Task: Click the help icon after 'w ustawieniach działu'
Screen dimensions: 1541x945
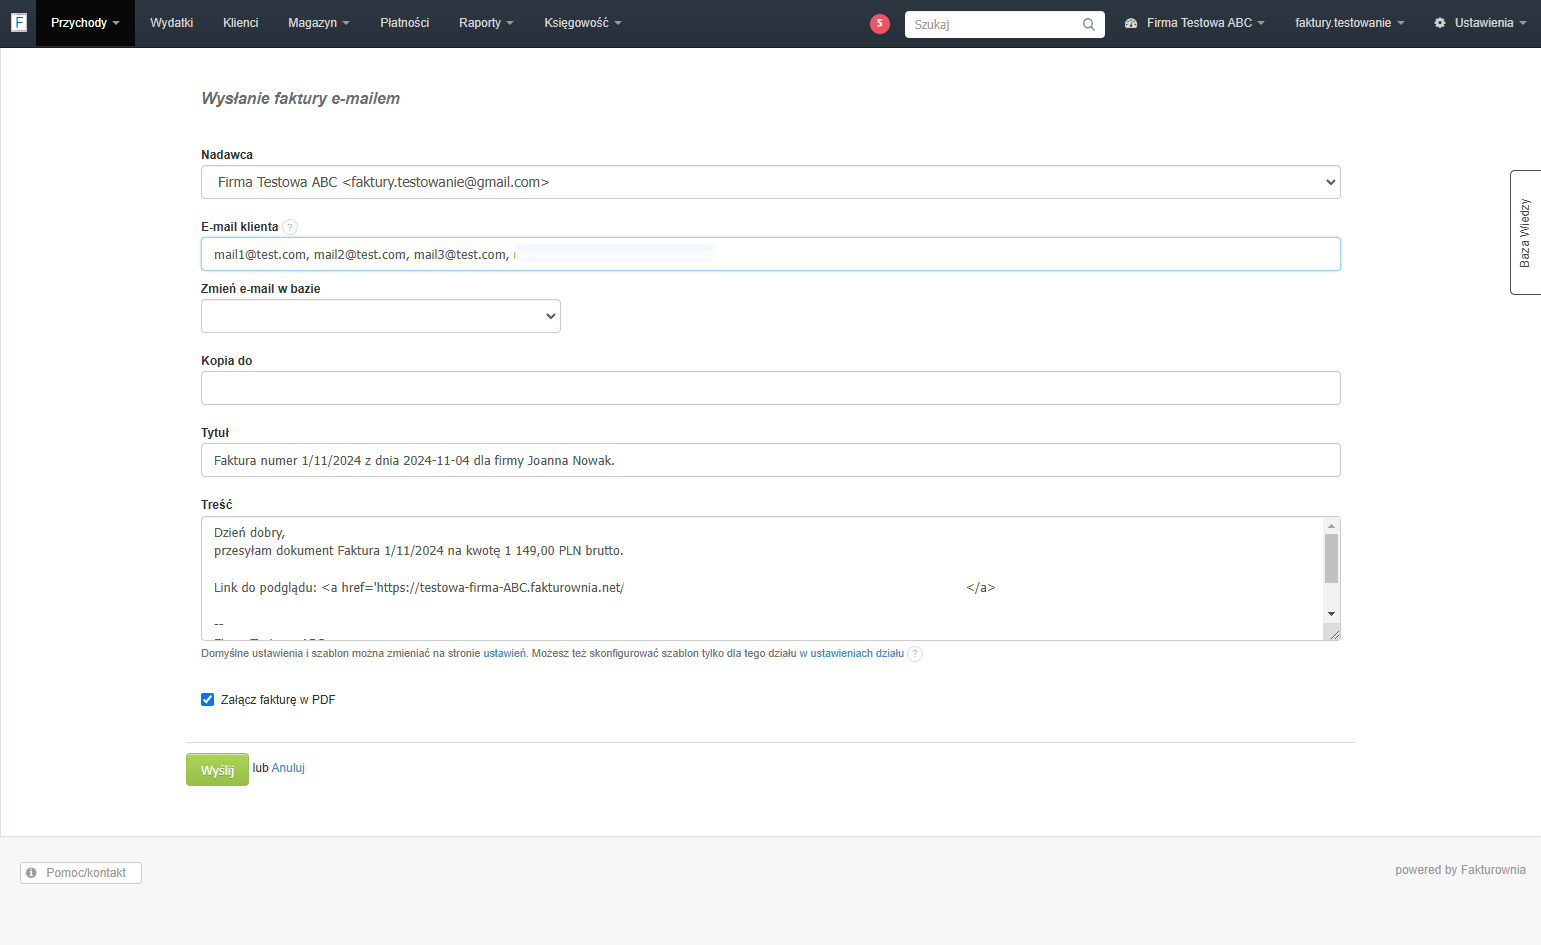Action: tap(915, 654)
